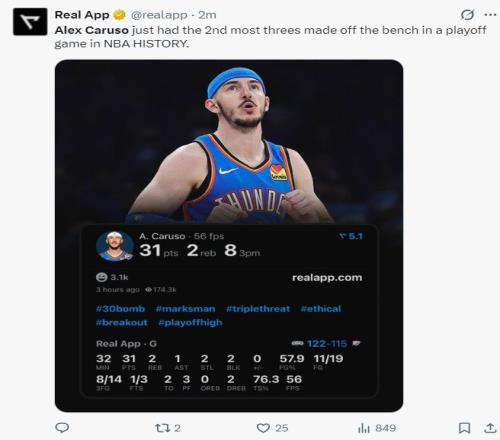
Task: Click the Real App display name
Action: (x=82, y=15)
